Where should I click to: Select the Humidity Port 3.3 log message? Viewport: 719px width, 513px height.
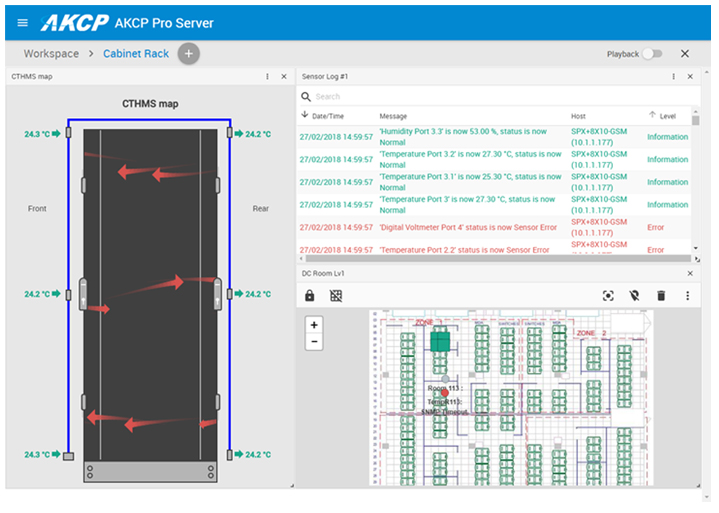pyautogui.click(x=463, y=137)
